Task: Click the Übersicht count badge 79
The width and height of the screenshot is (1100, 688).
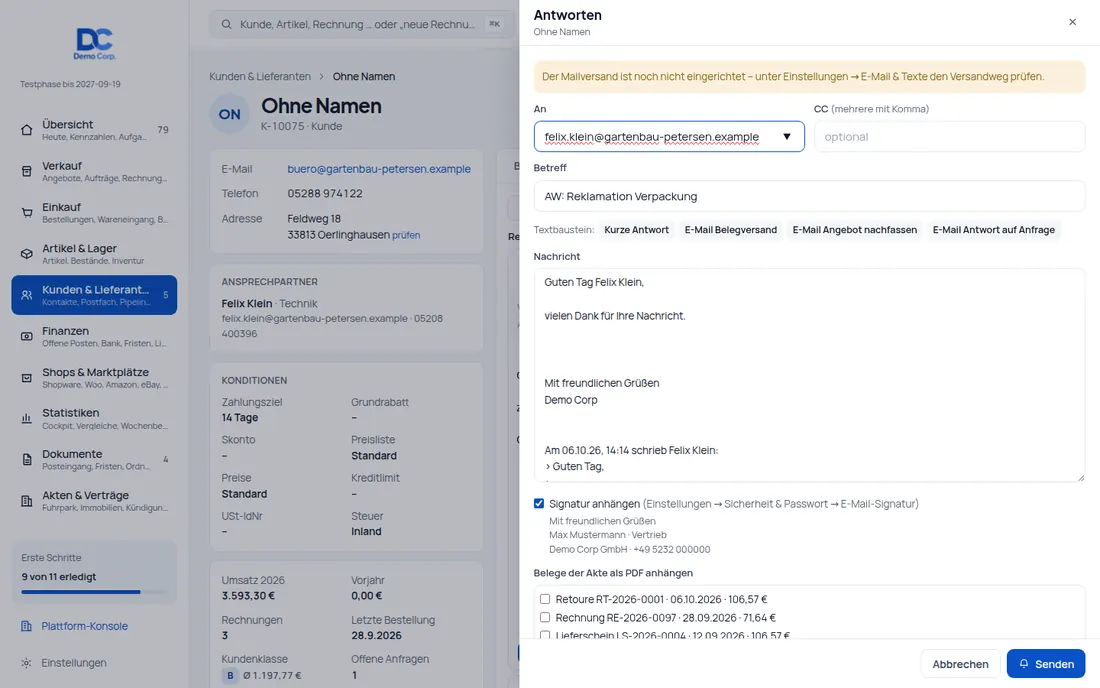Action: [163, 130]
